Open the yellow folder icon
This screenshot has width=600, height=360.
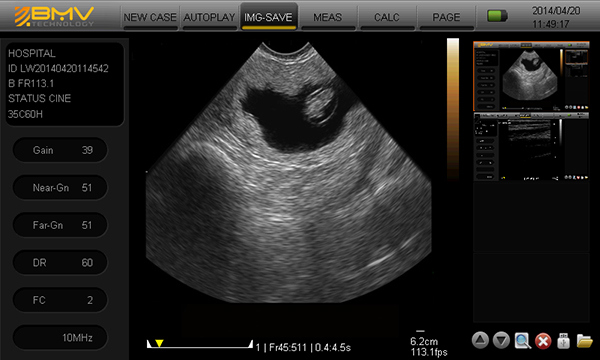(x=584, y=340)
